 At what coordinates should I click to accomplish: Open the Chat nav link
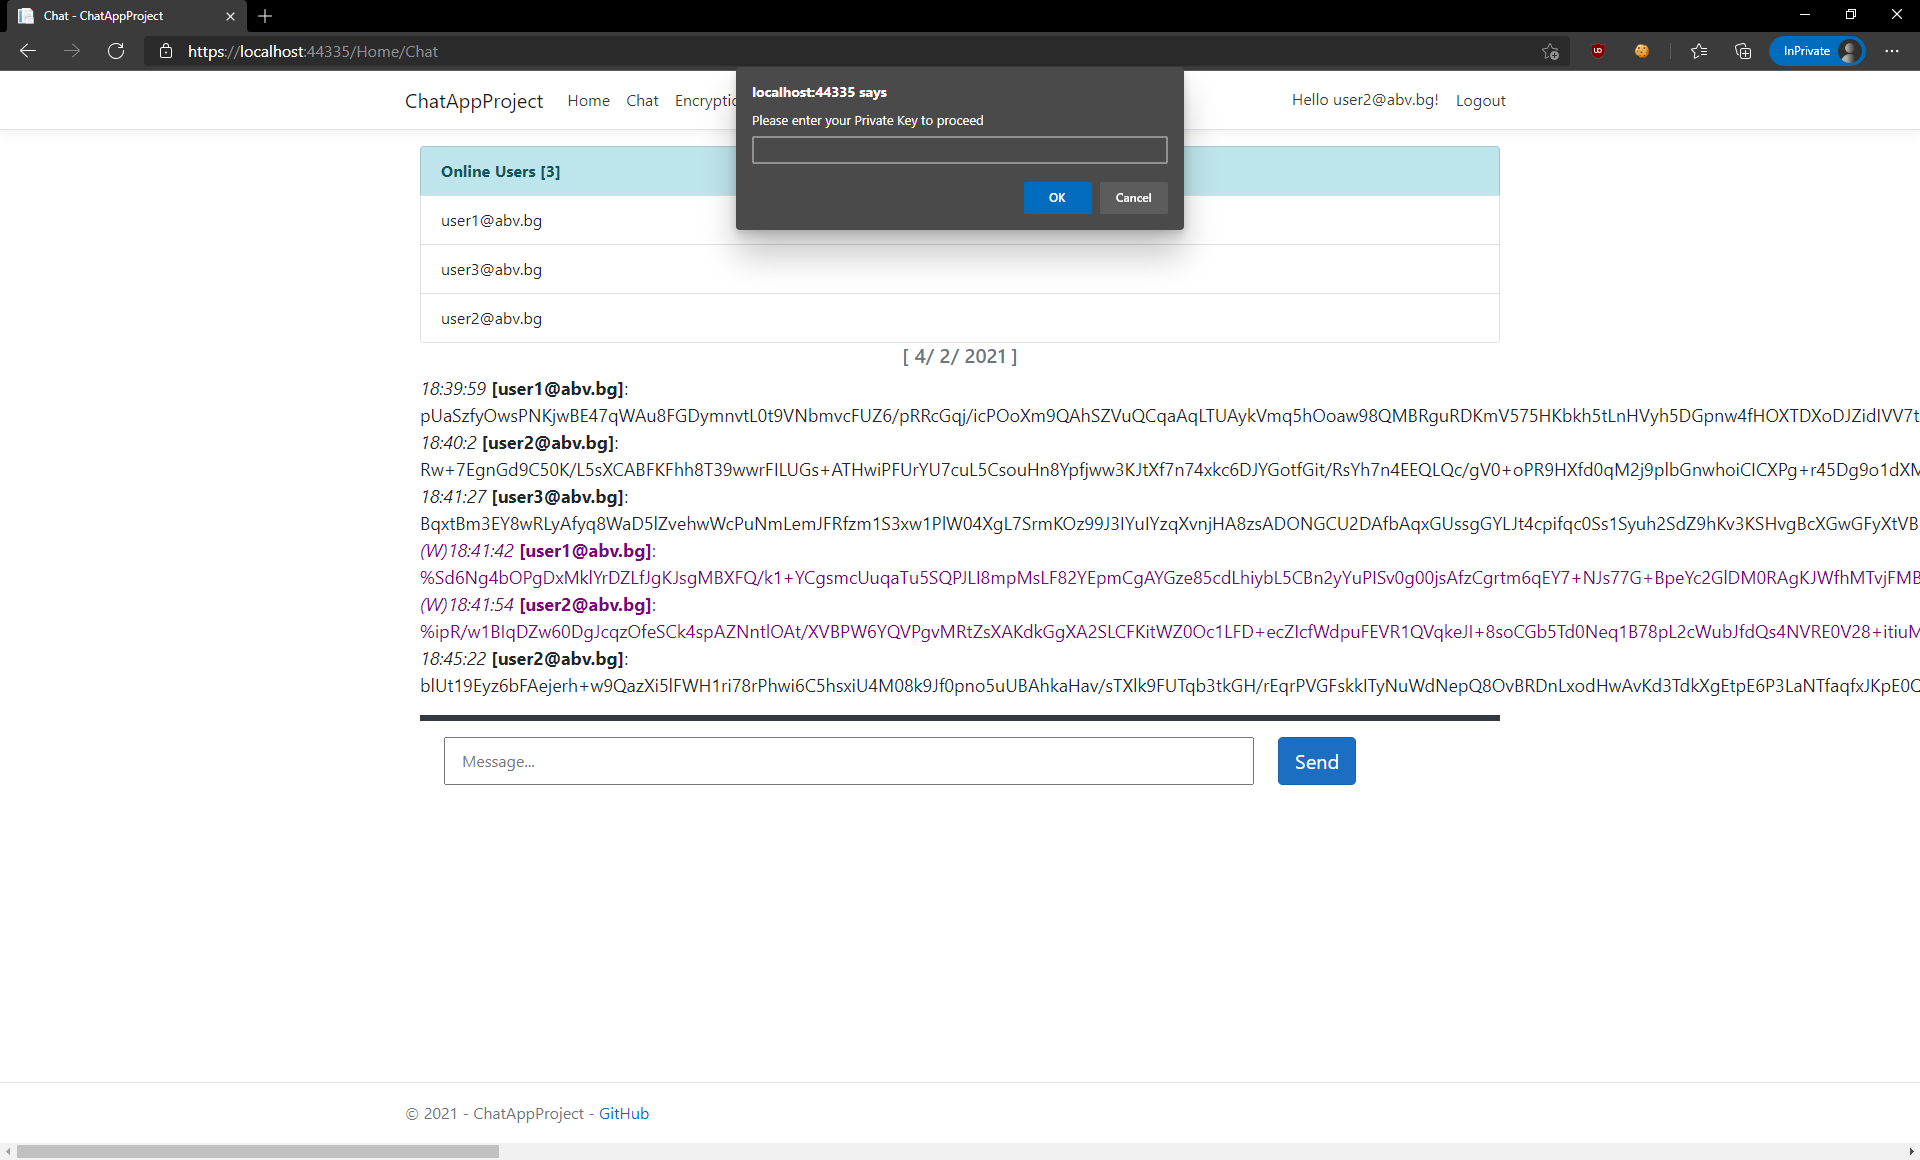[x=642, y=101]
